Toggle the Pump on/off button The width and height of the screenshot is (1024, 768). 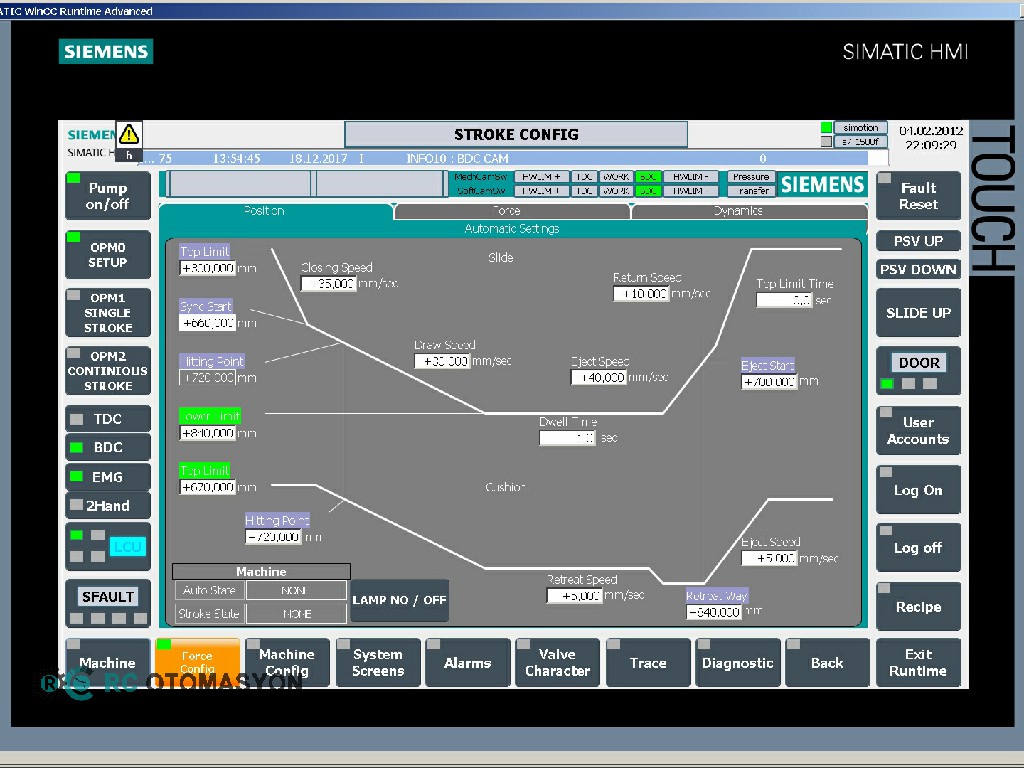tap(108, 196)
